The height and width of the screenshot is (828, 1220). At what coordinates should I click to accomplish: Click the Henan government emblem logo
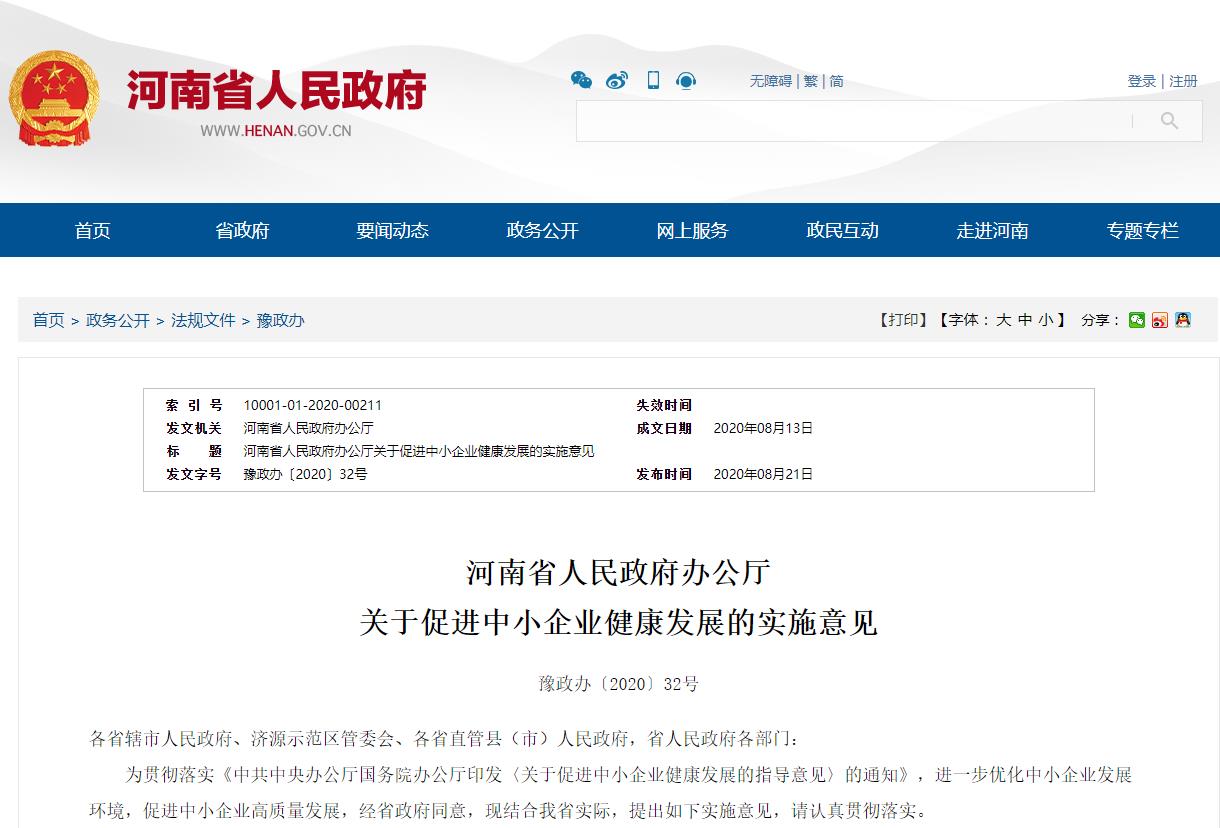coord(54,99)
